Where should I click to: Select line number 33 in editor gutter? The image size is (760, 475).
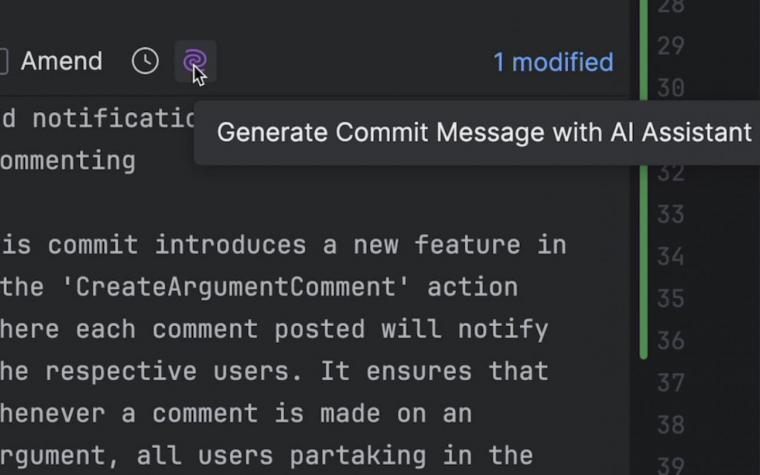[671, 214]
